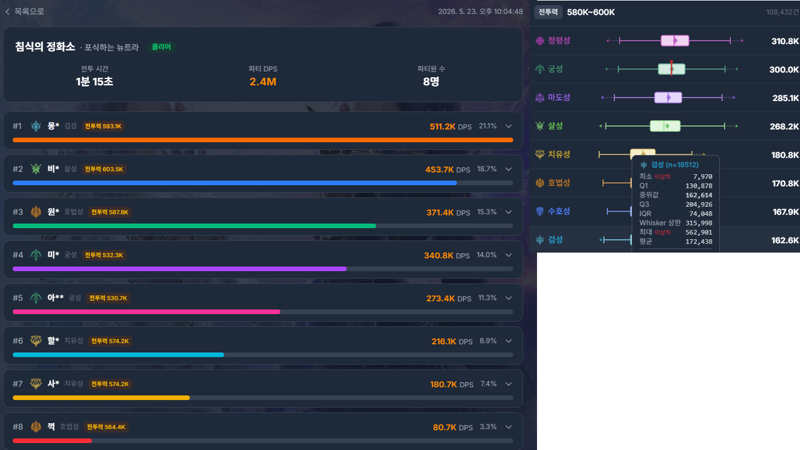Expand the #1 몽* row details

click(x=509, y=126)
